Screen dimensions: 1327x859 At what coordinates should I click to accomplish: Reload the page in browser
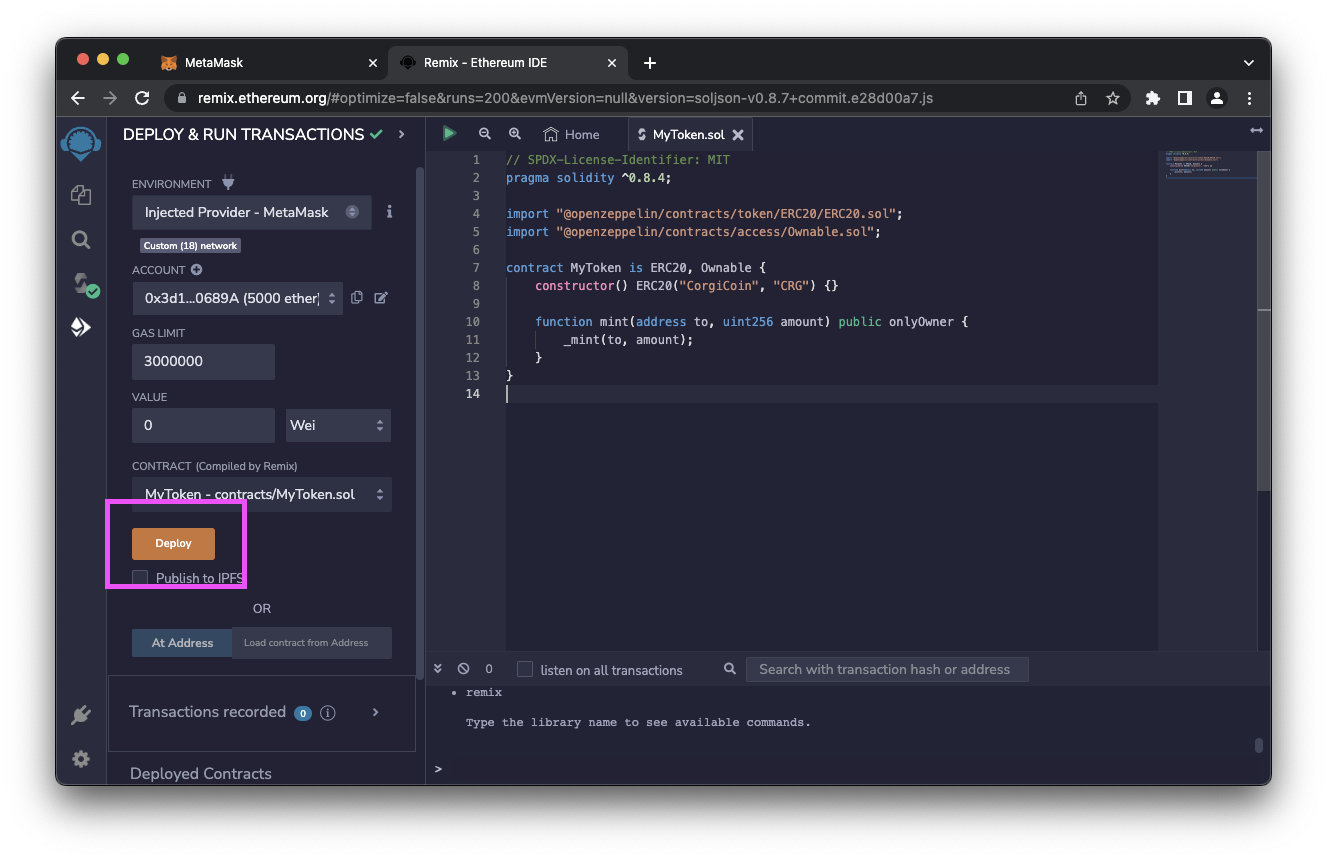pyautogui.click(x=142, y=98)
